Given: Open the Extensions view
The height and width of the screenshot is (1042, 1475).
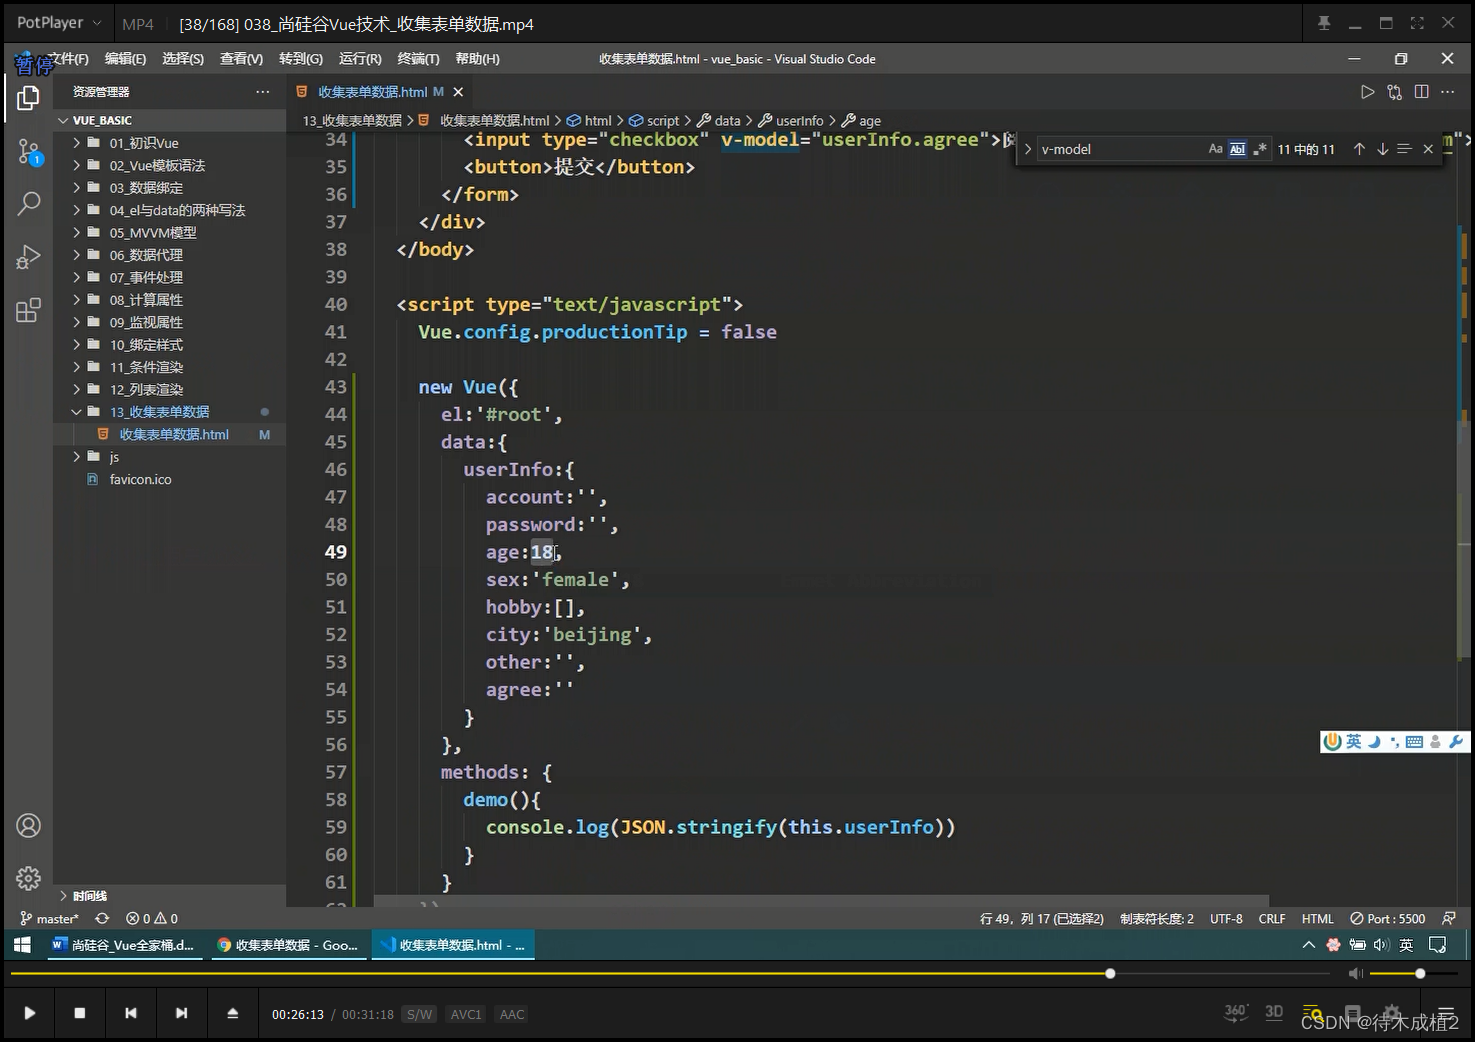Looking at the screenshot, I should (28, 310).
